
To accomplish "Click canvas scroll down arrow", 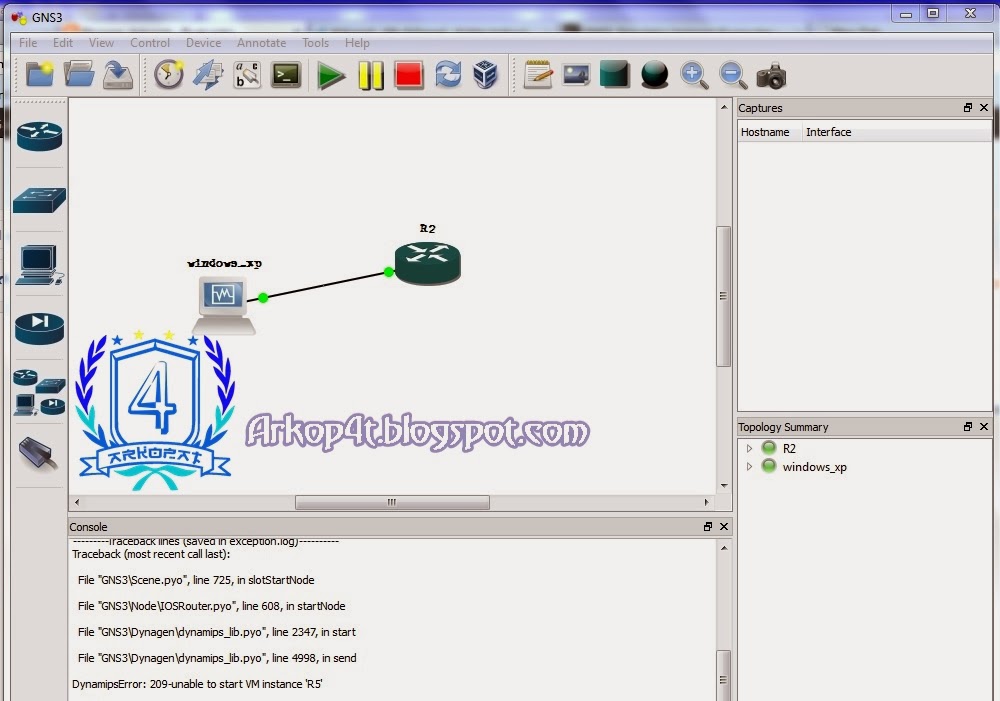I will tap(724, 485).
